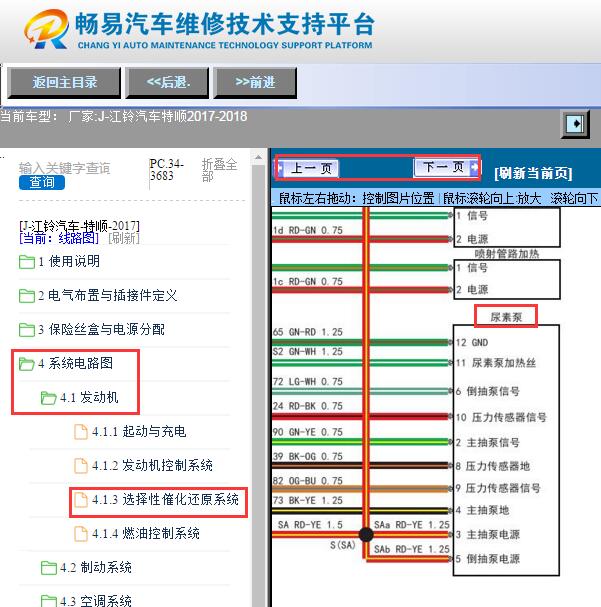Collapse 4 系统电路图 node
The image size is (601, 607).
pyautogui.click(x=75, y=364)
